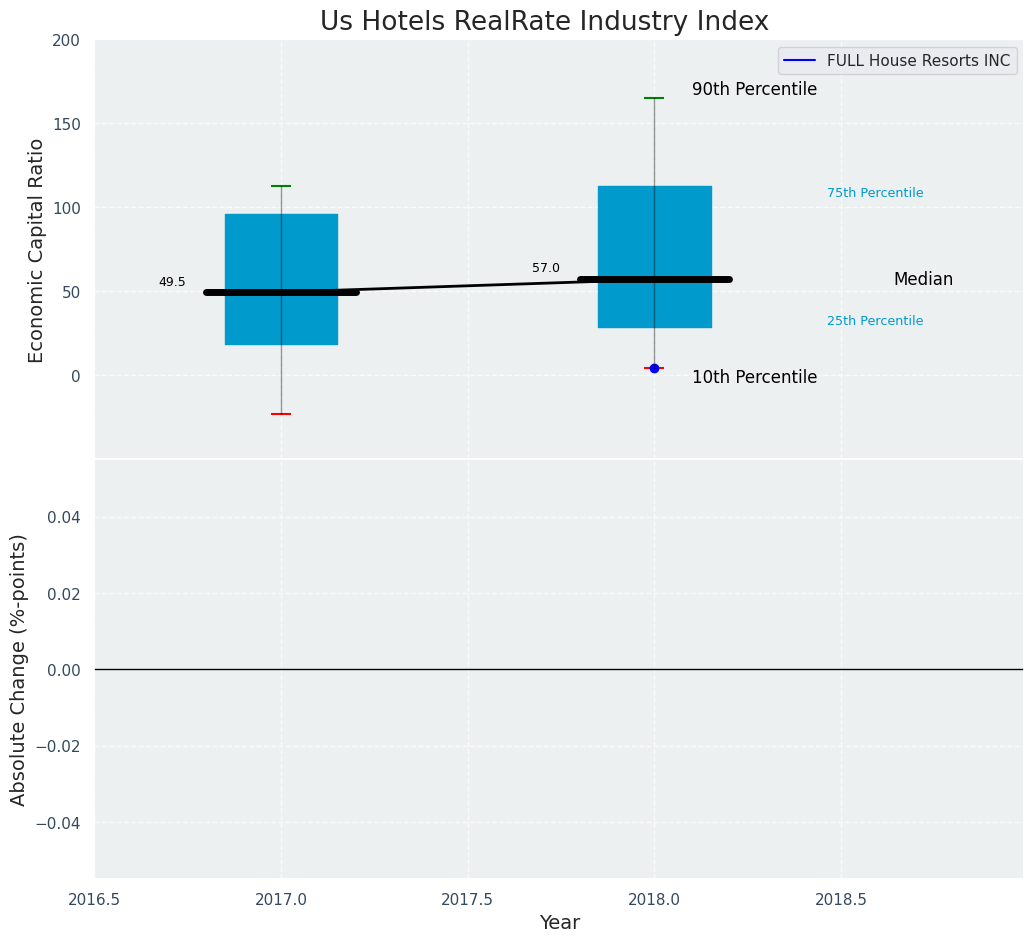Click the 10th Percentile label
Image resolution: width=1034 pixels, height=942 pixels.
(x=754, y=377)
